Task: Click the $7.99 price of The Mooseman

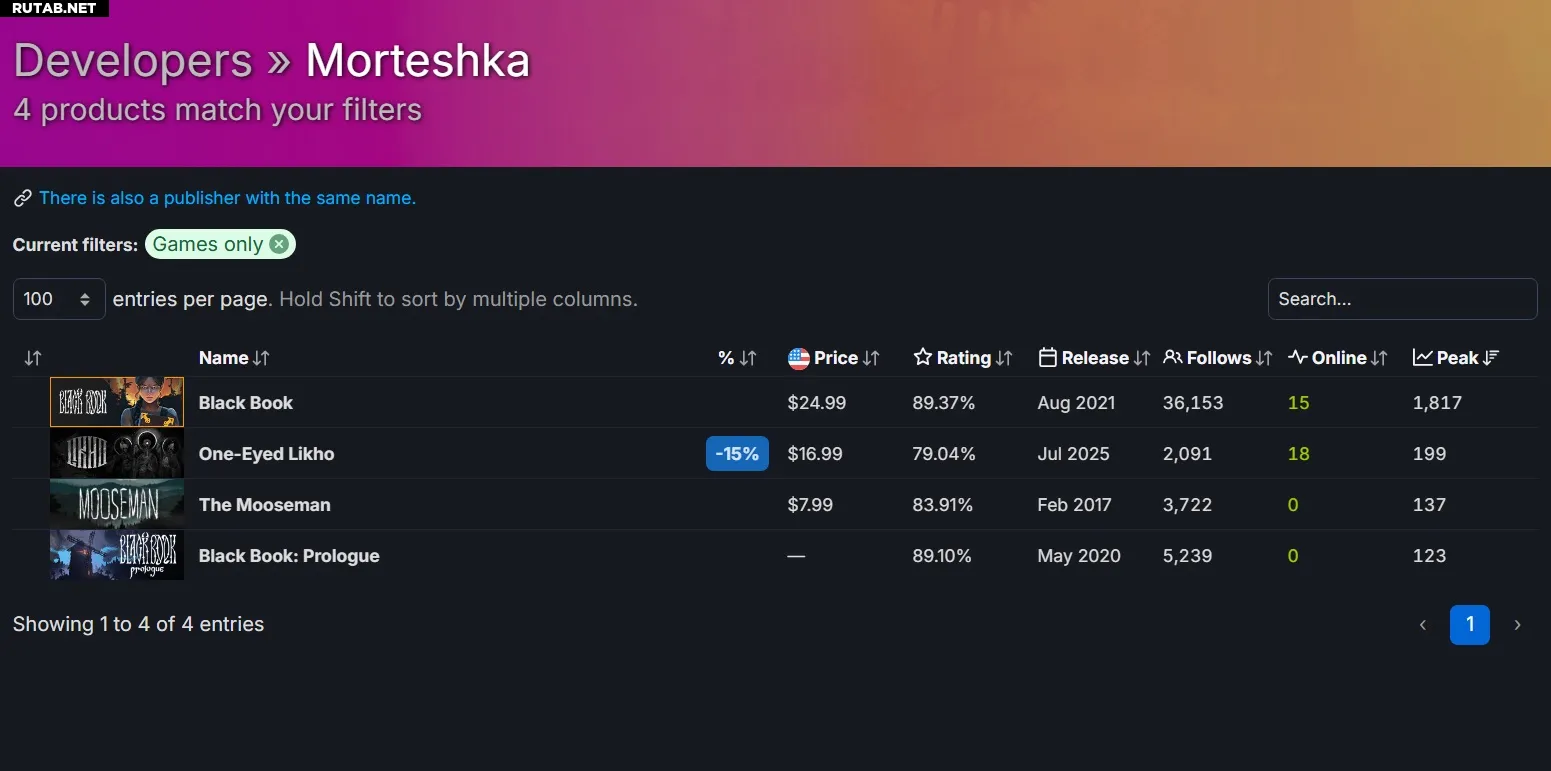Action: (810, 505)
